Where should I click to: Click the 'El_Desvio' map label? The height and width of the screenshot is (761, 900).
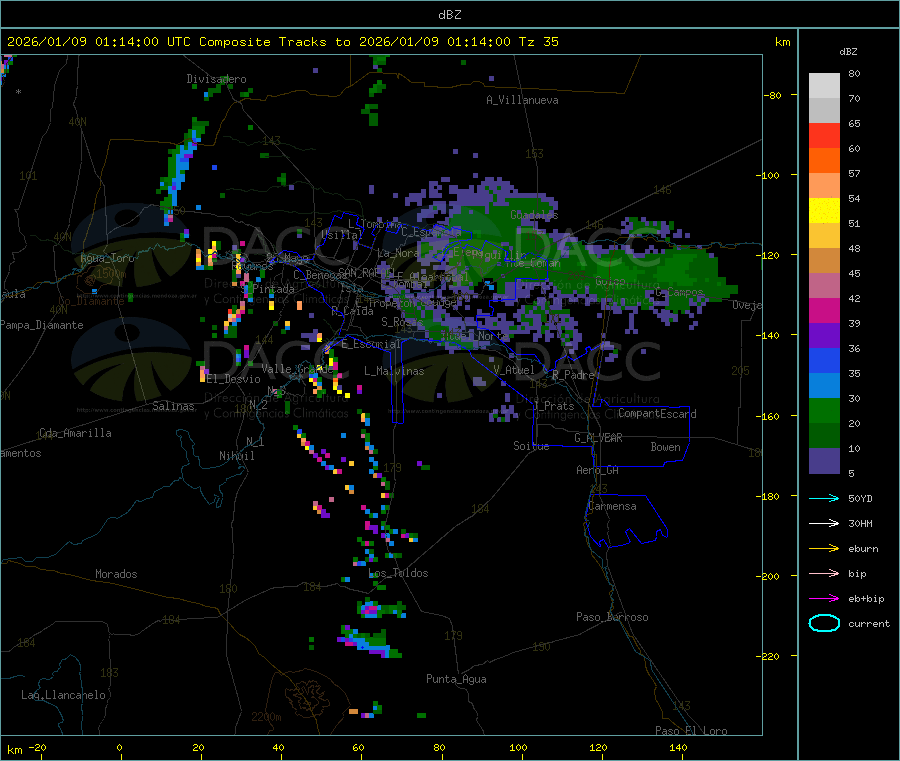pyautogui.click(x=233, y=379)
